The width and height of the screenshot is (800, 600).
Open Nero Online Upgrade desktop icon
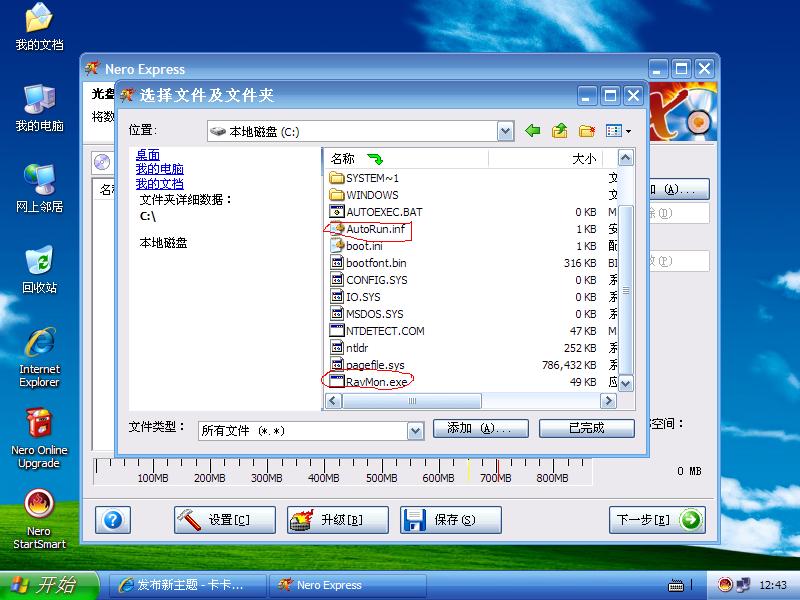(39, 438)
